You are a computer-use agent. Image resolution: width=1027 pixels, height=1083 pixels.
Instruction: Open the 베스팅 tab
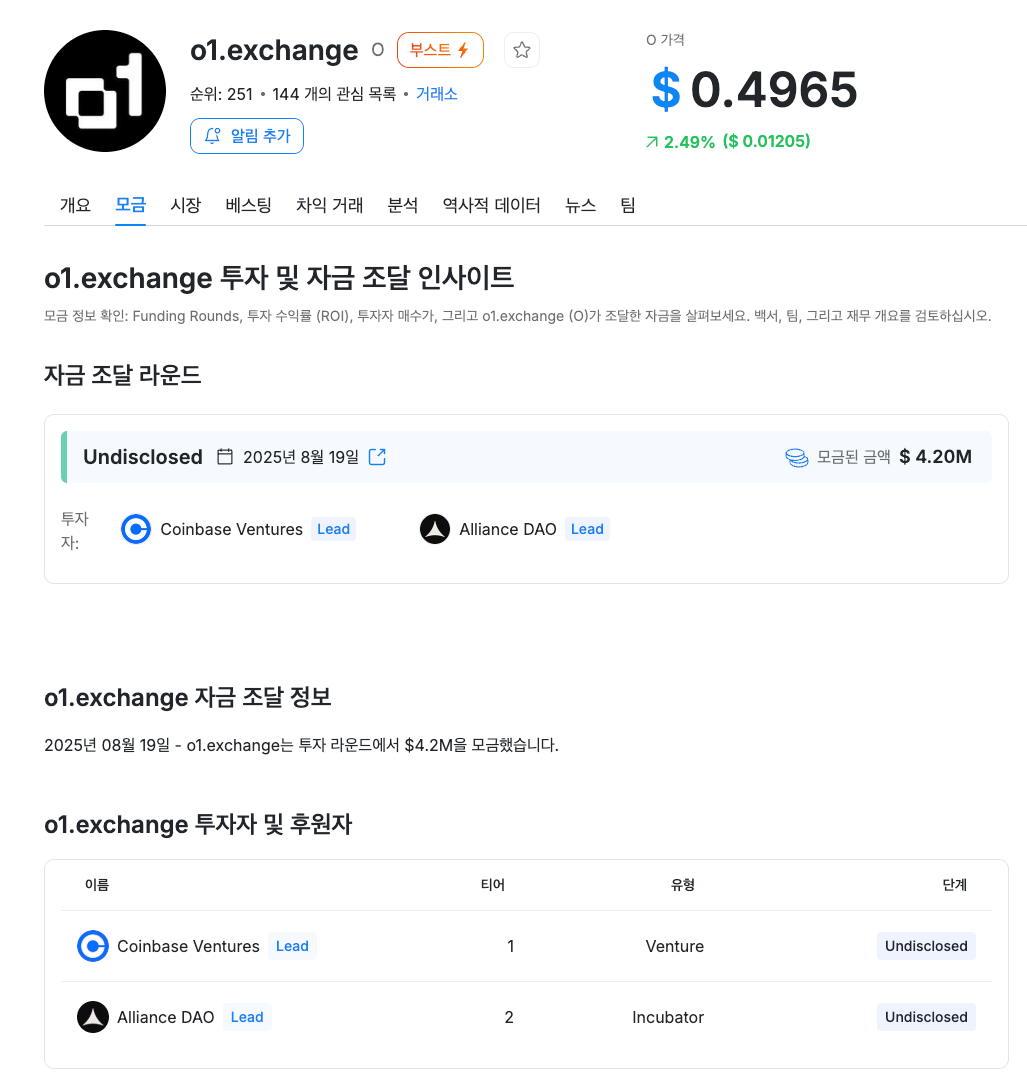coord(248,205)
